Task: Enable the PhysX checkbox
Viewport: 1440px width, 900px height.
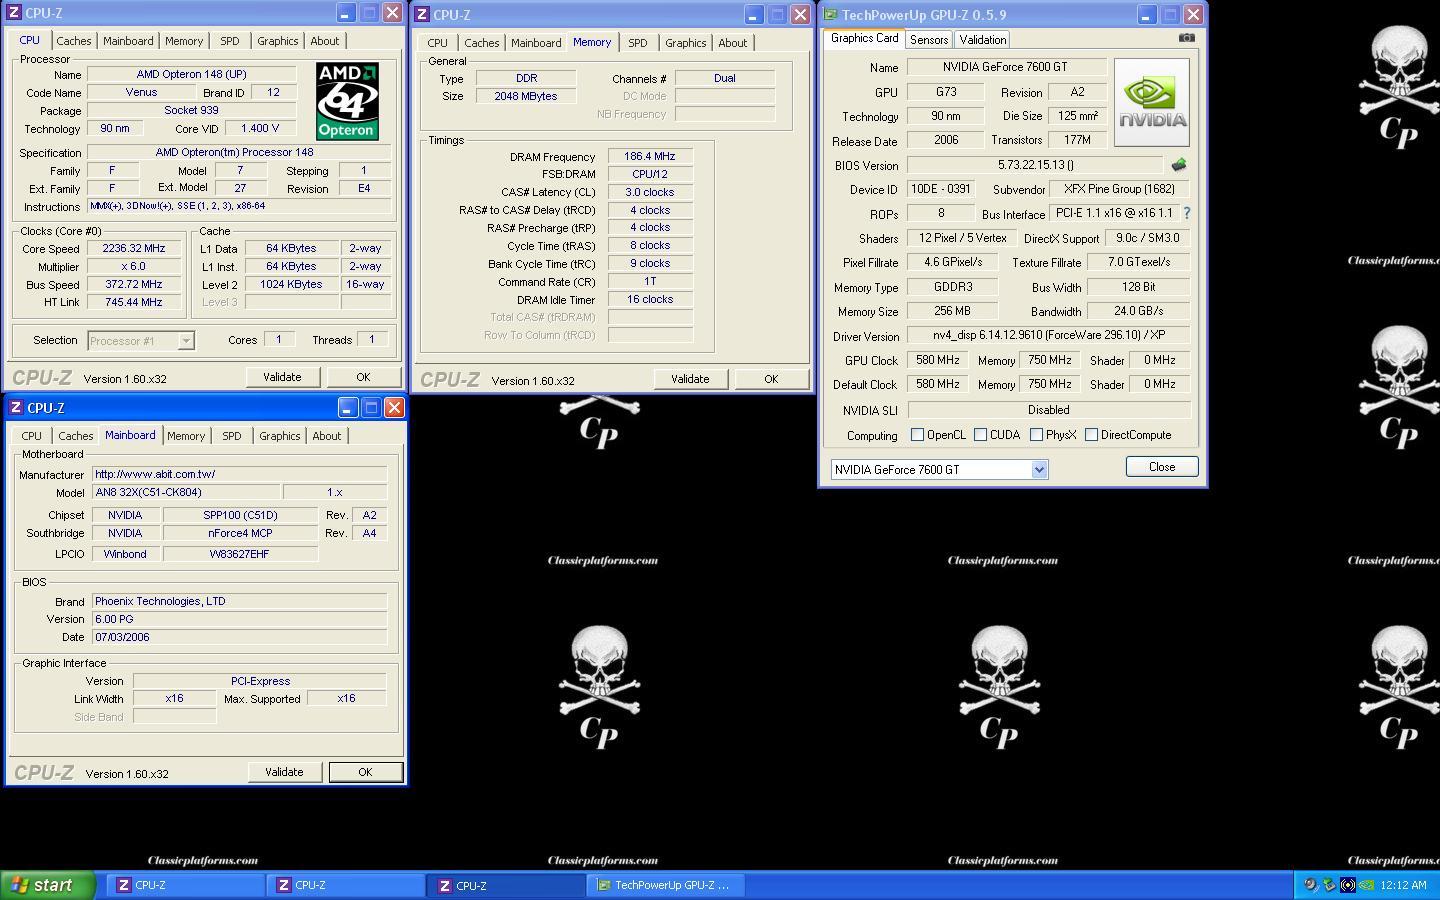Action: tap(1036, 435)
